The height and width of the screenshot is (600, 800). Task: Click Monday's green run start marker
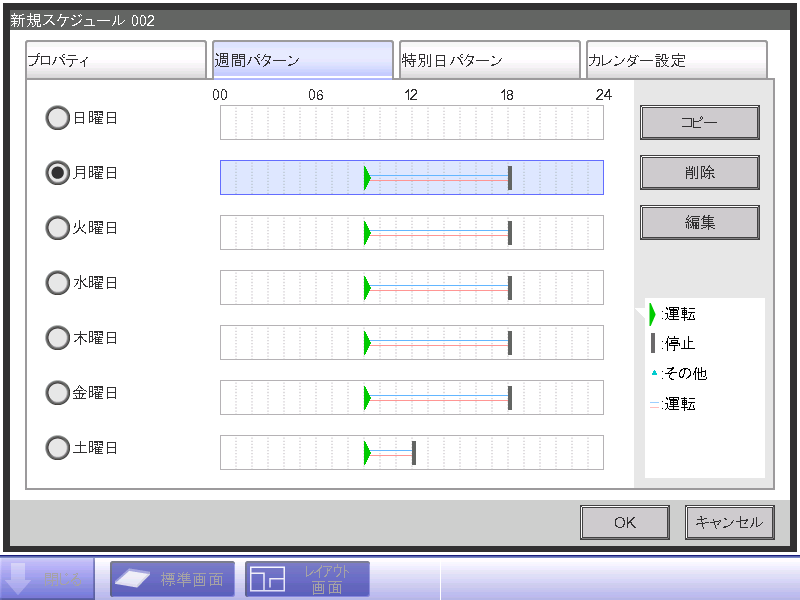coord(367,178)
